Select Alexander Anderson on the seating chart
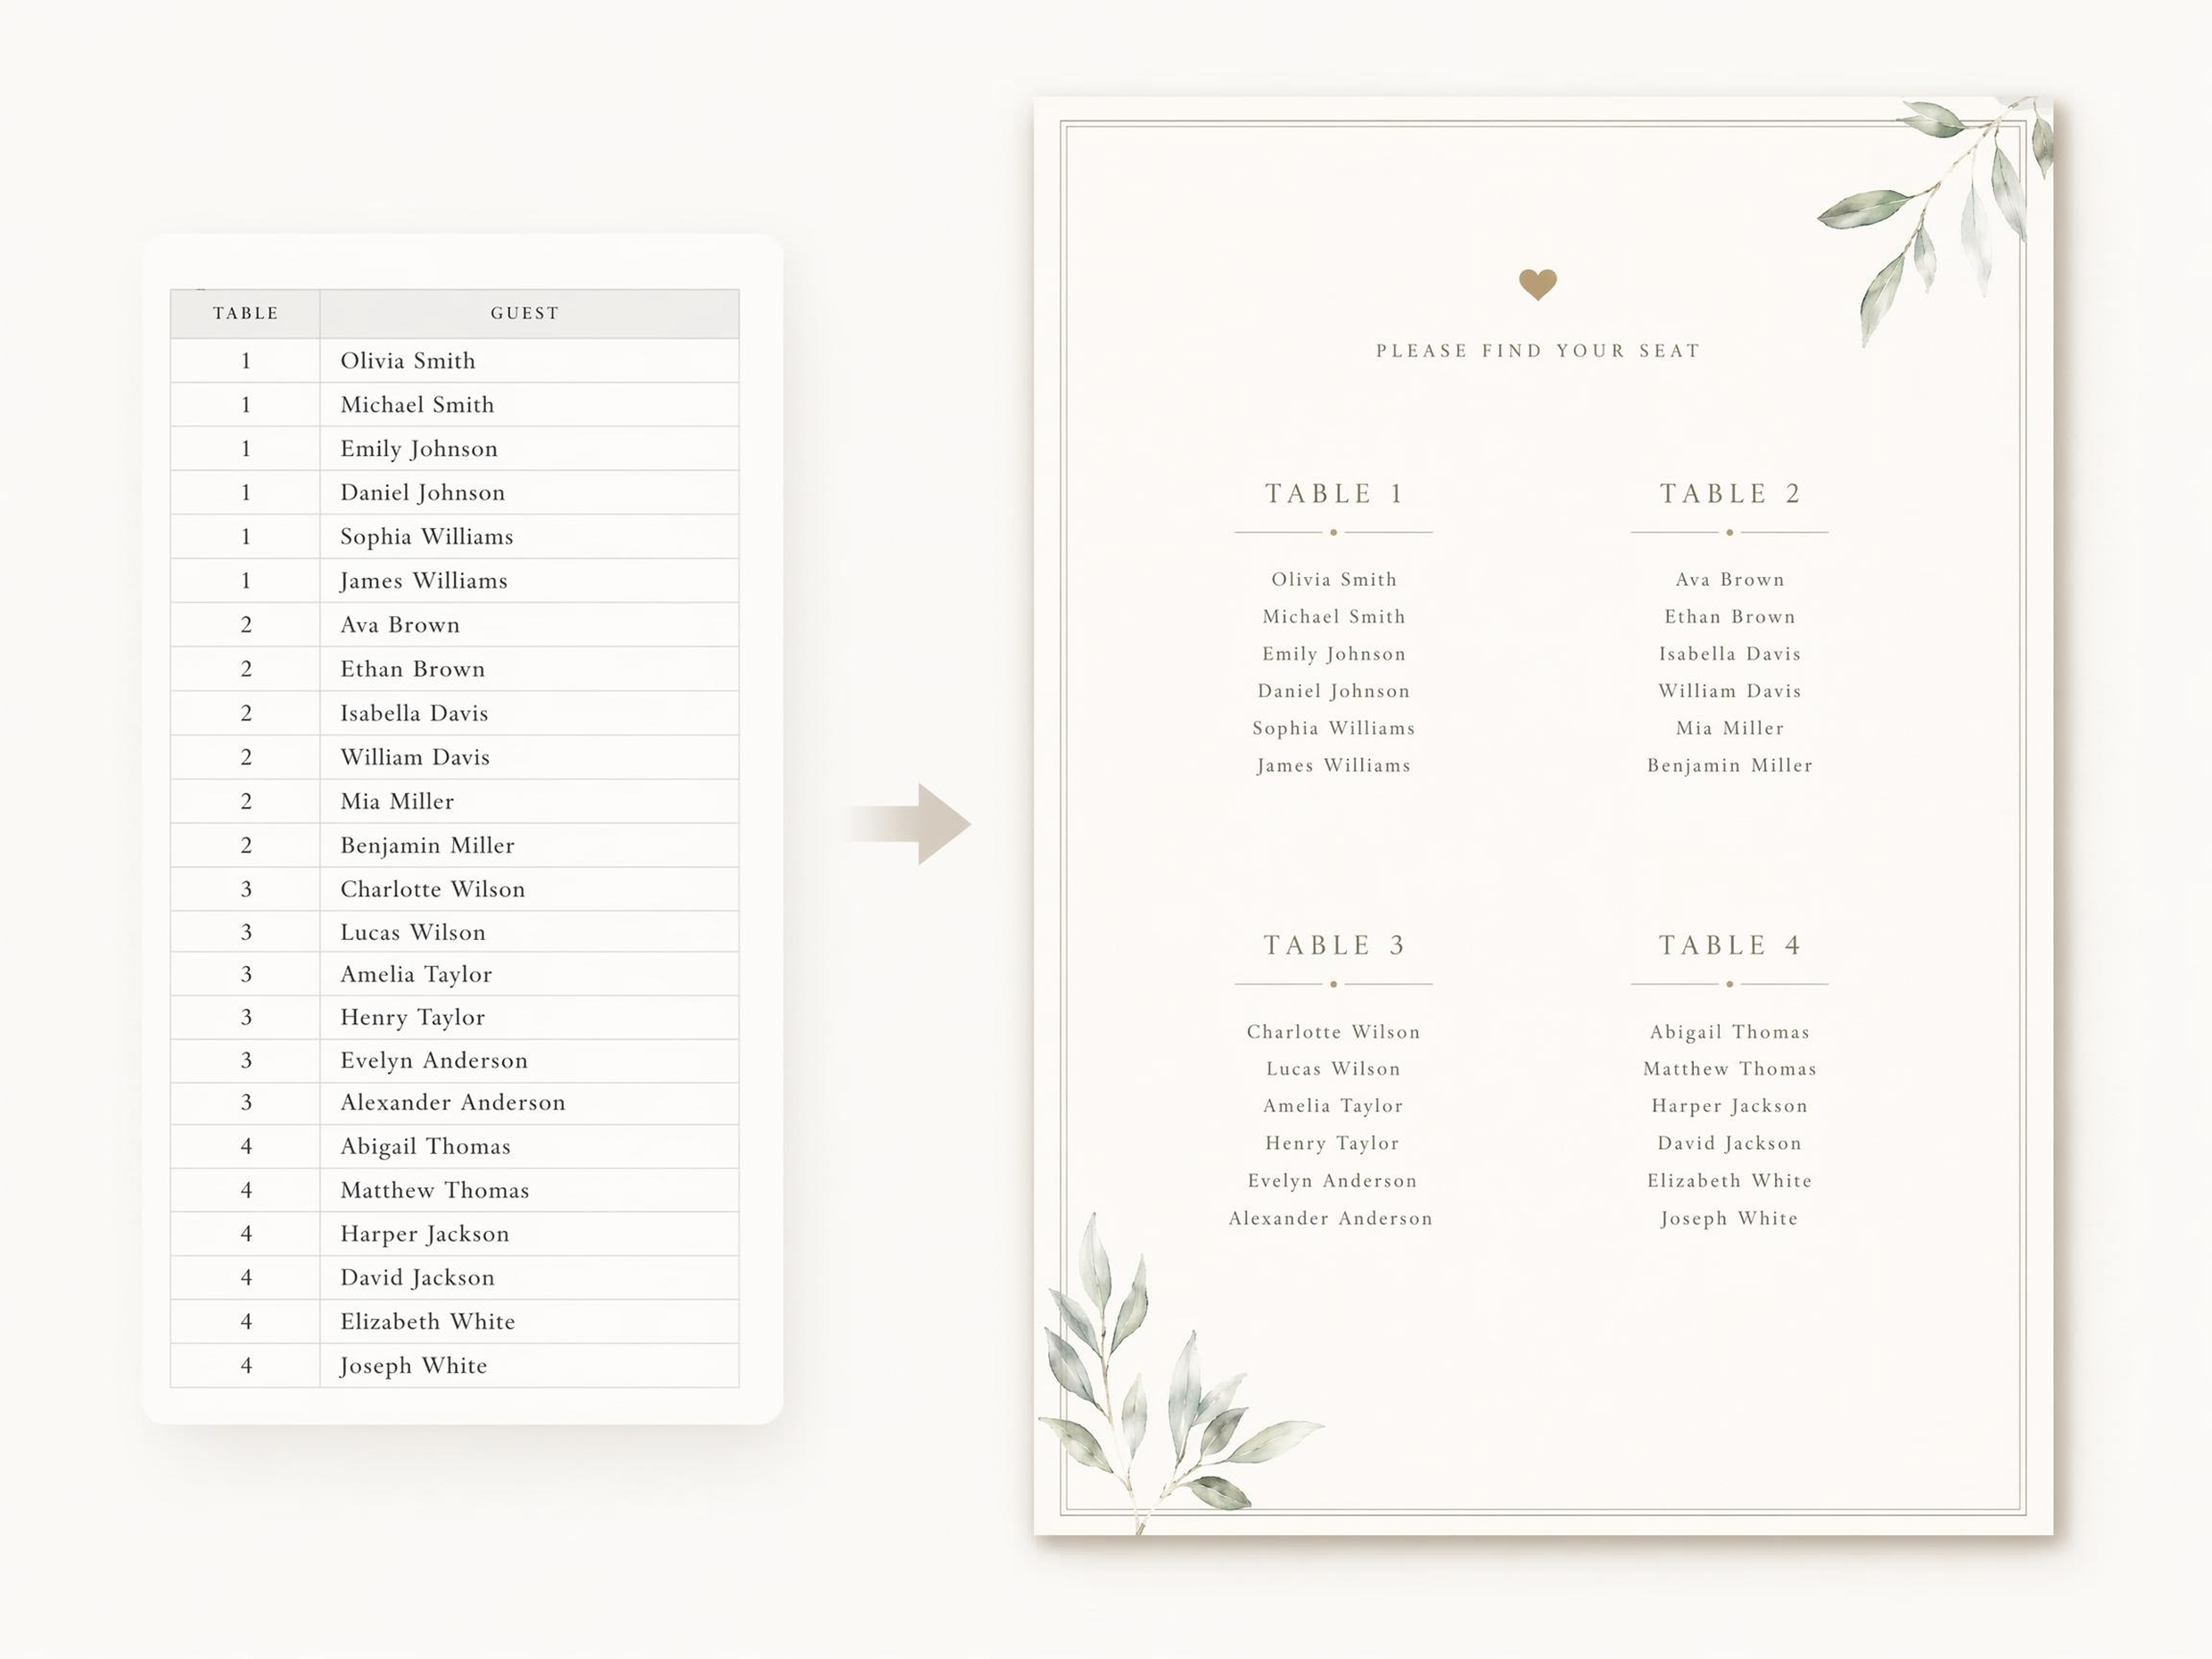 point(1331,1218)
